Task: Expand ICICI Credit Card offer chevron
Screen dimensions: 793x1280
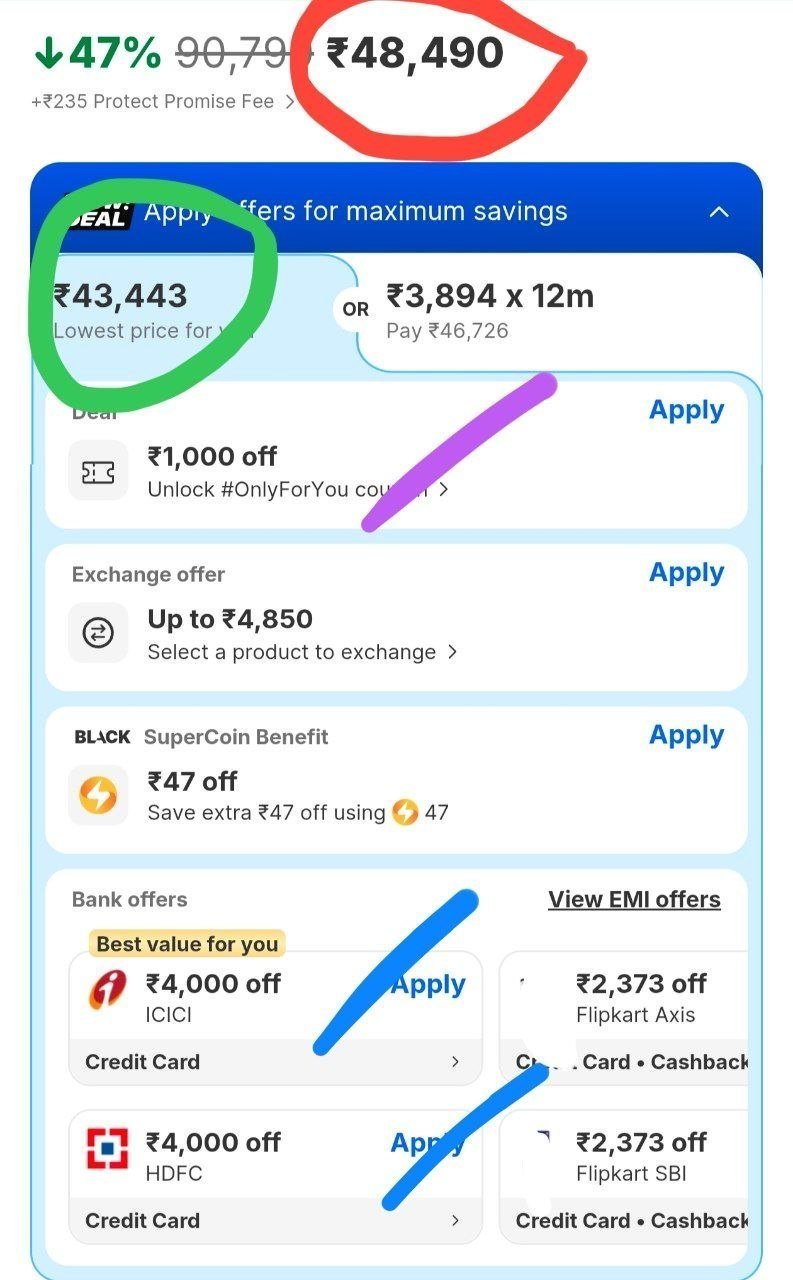Action: pos(455,1062)
